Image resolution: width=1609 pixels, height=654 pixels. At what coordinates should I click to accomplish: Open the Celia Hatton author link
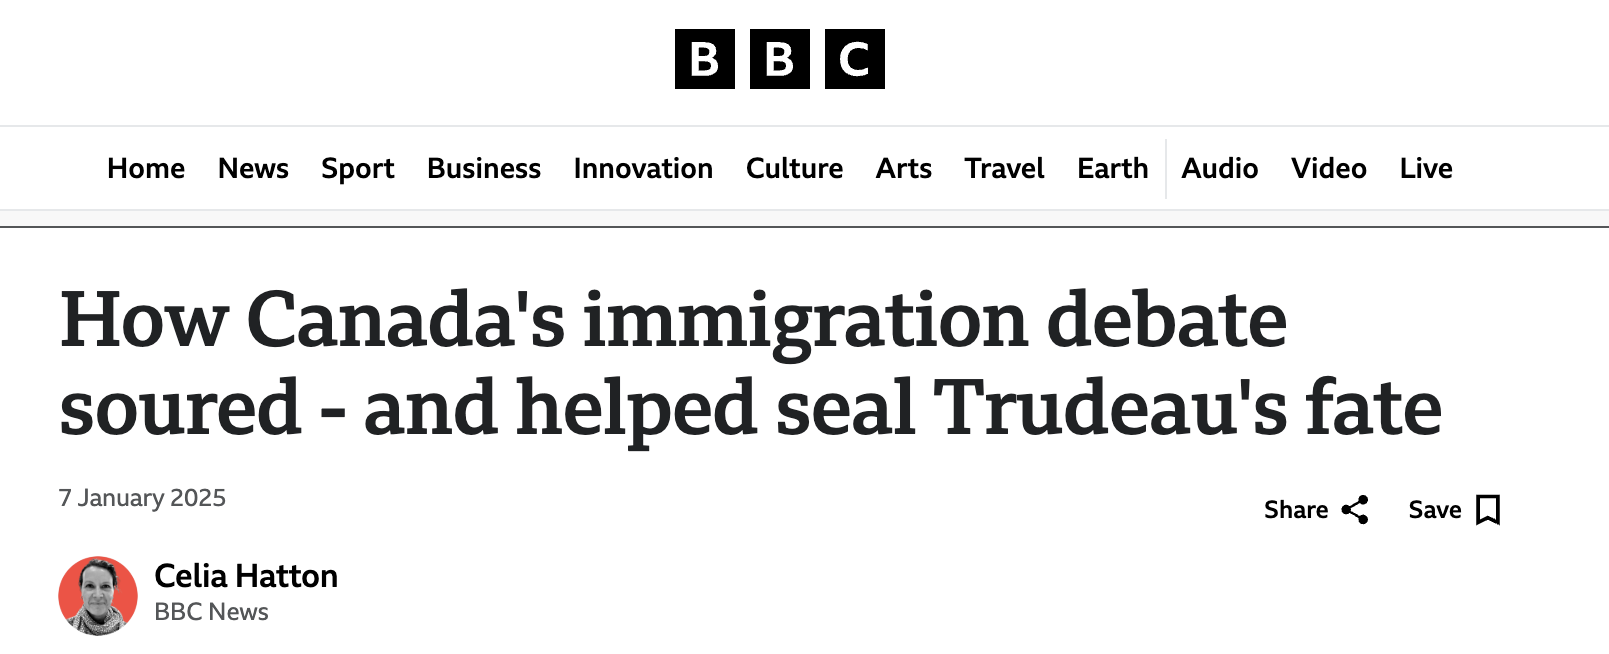[x=246, y=576]
